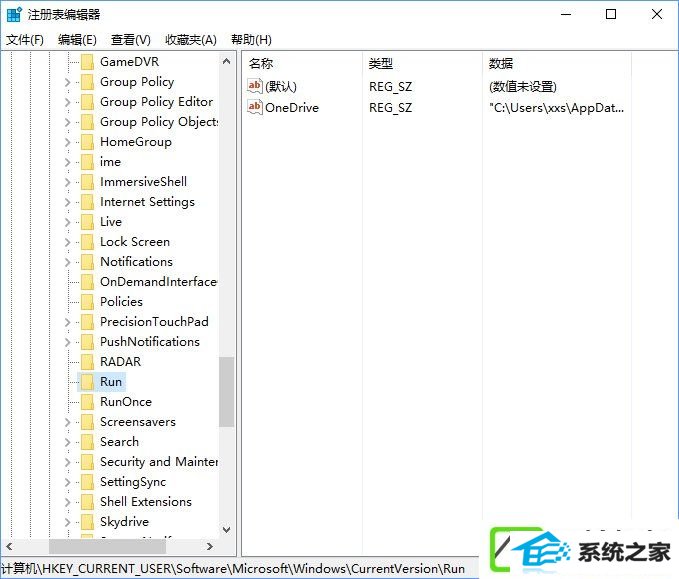This screenshot has width=679, height=579.
Task: Click the Skydrive folder icon
Action: click(87, 521)
